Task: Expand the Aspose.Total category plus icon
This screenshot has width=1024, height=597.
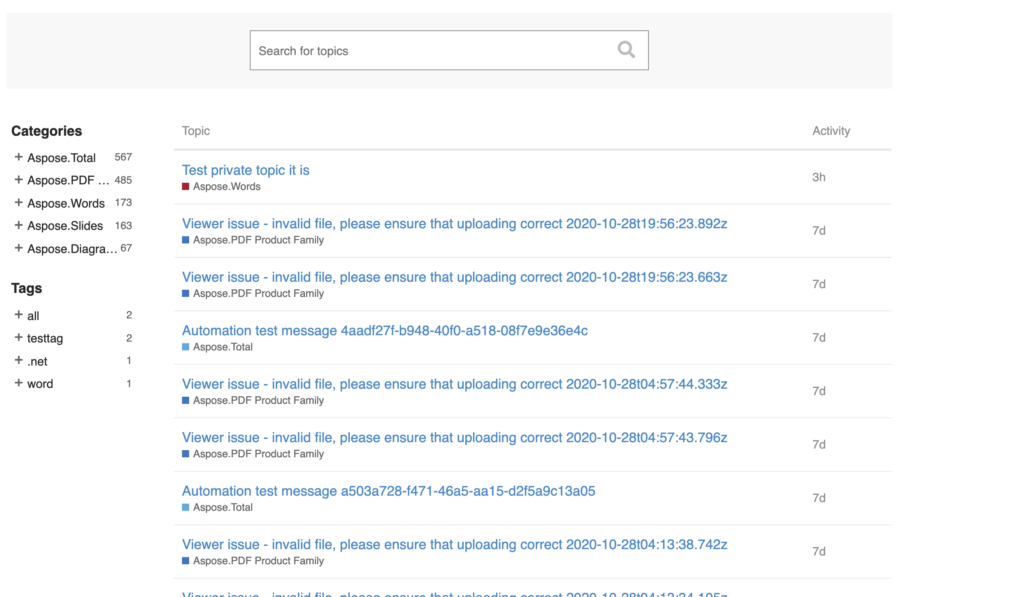Action: [18, 157]
